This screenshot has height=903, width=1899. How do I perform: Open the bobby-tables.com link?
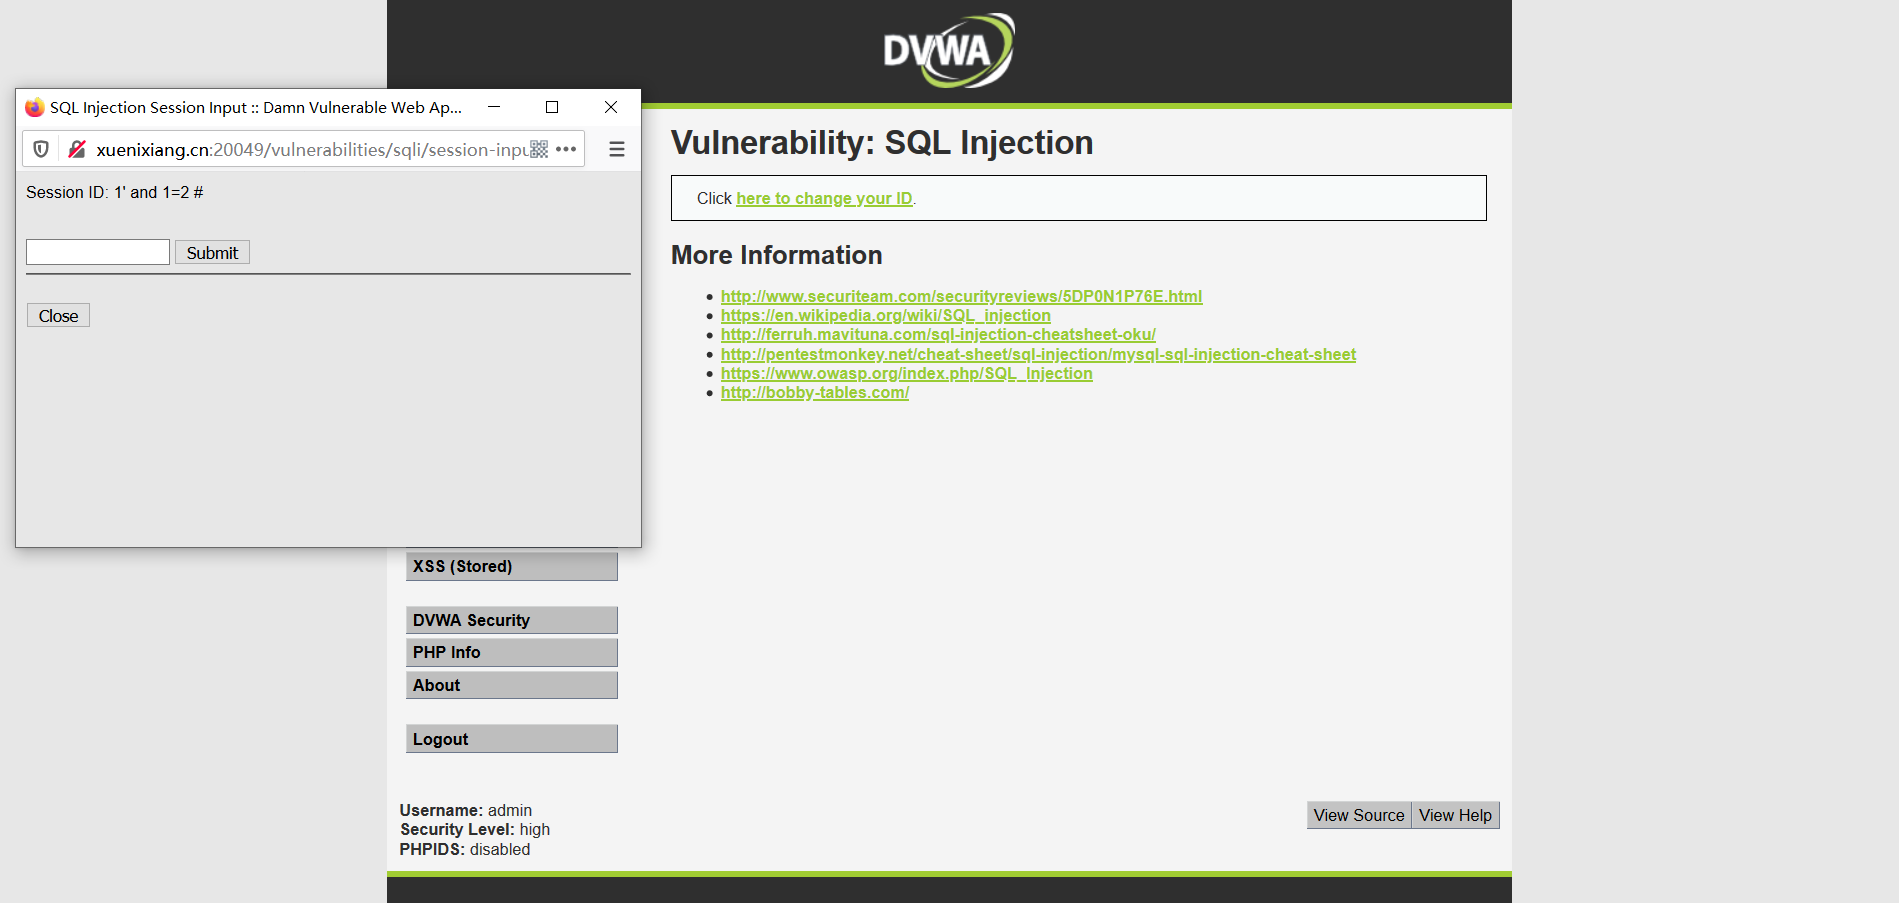[814, 392]
